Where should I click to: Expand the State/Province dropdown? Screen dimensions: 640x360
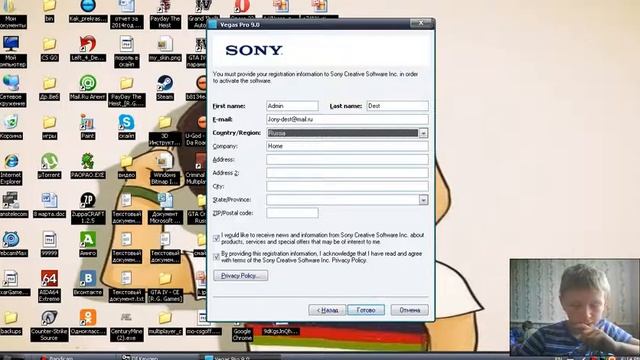click(x=423, y=200)
